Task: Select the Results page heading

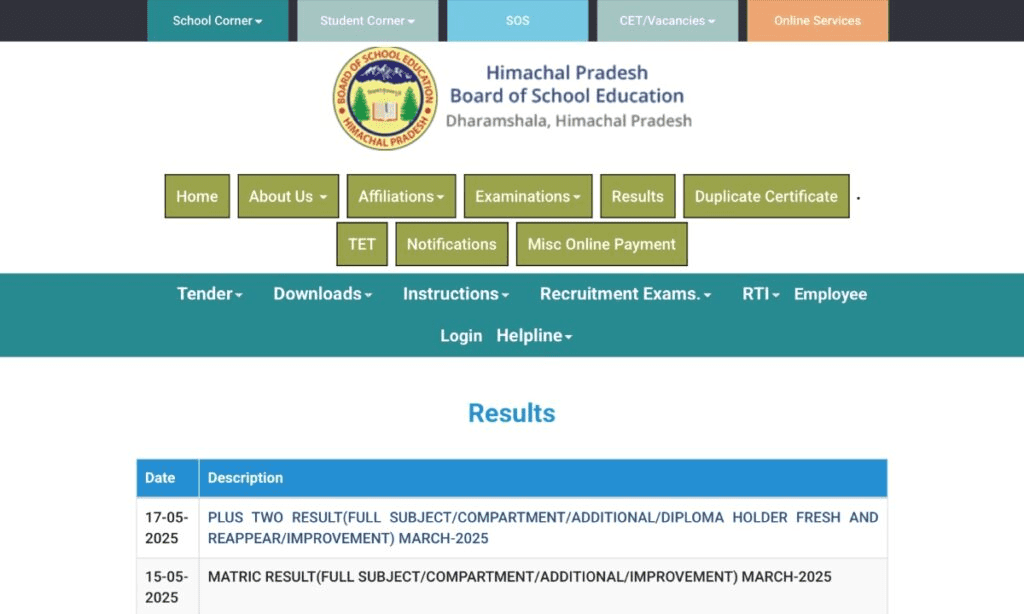Action: point(511,413)
